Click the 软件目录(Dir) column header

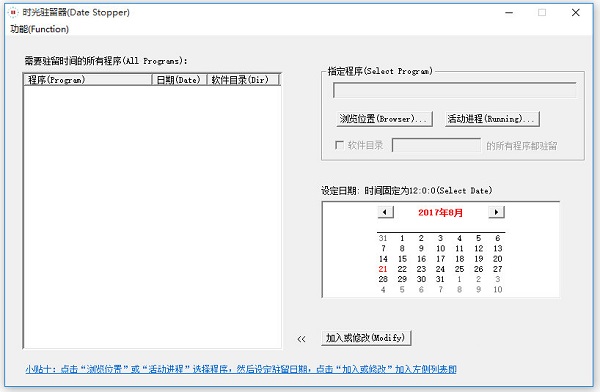click(243, 80)
